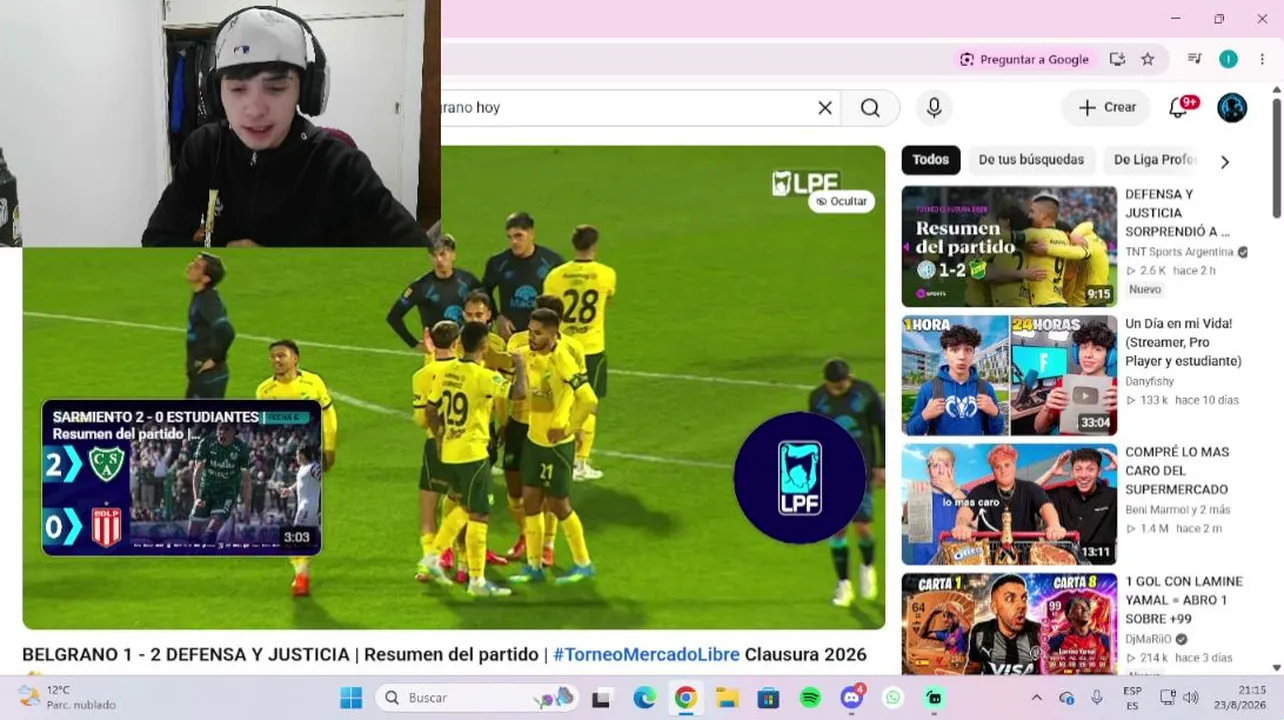Open Discord from the taskbar

tap(852, 698)
